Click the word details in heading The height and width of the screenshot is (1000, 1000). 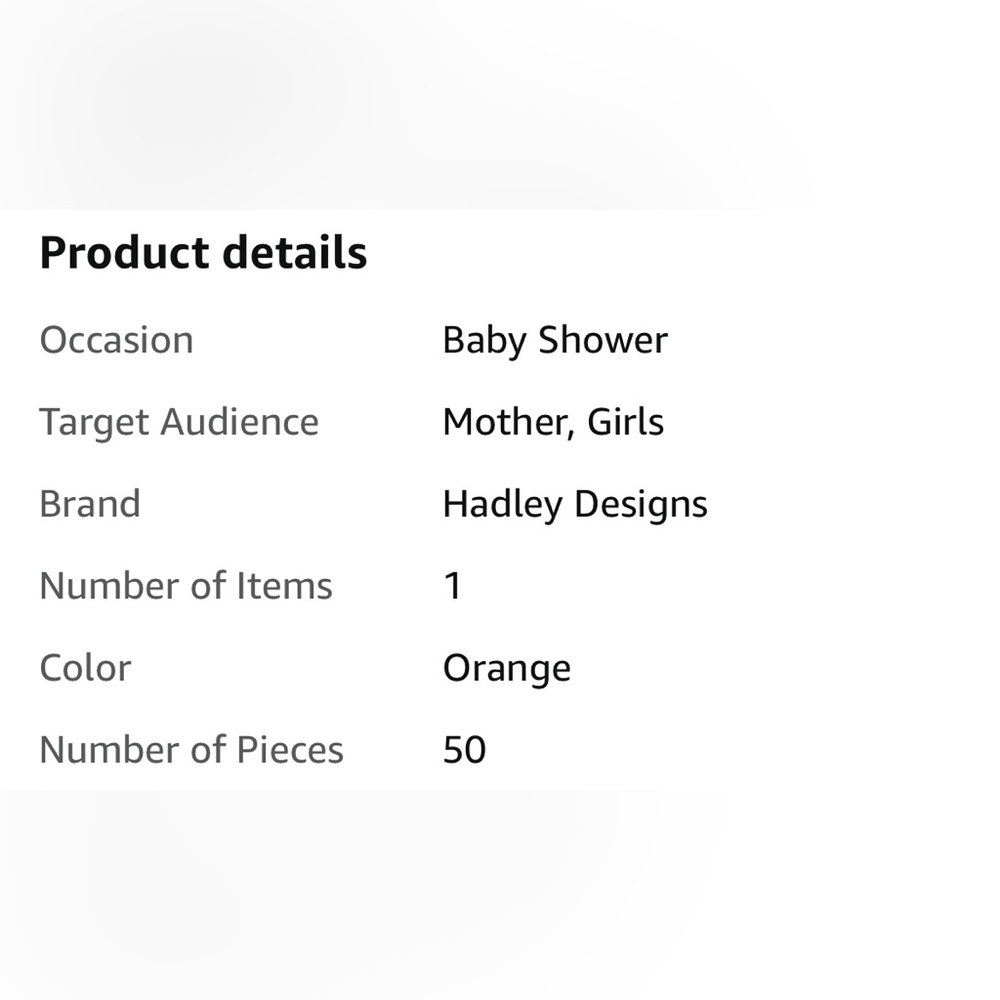click(295, 253)
